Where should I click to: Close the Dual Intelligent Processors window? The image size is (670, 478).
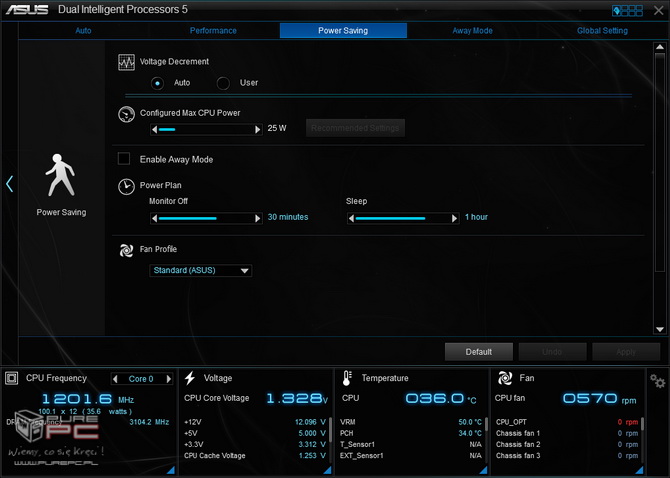tap(658, 10)
